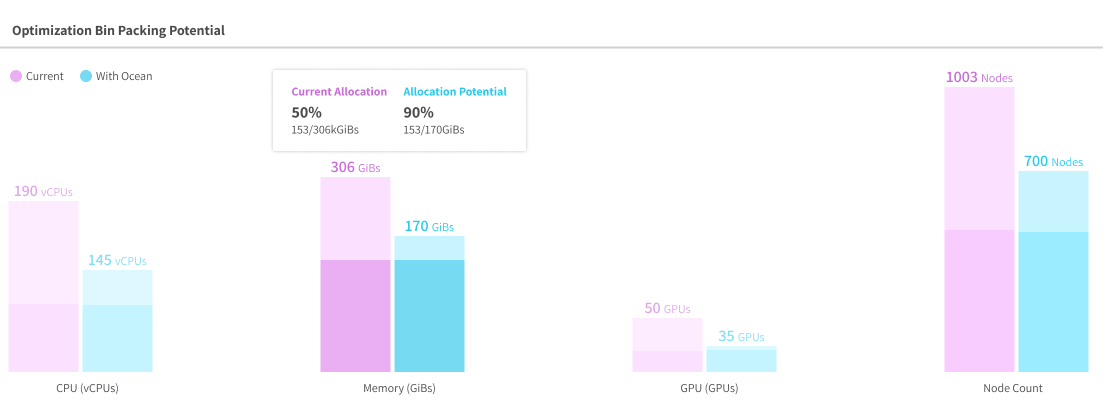Click the Current Node Count bar under 1003 Nodes
The width and height of the screenshot is (1110, 417).
point(979,230)
